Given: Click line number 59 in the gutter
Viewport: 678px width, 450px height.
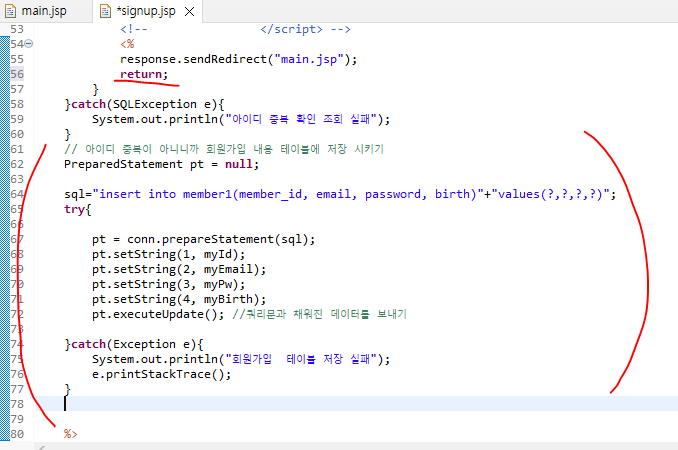Looking at the screenshot, I should (x=17, y=119).
